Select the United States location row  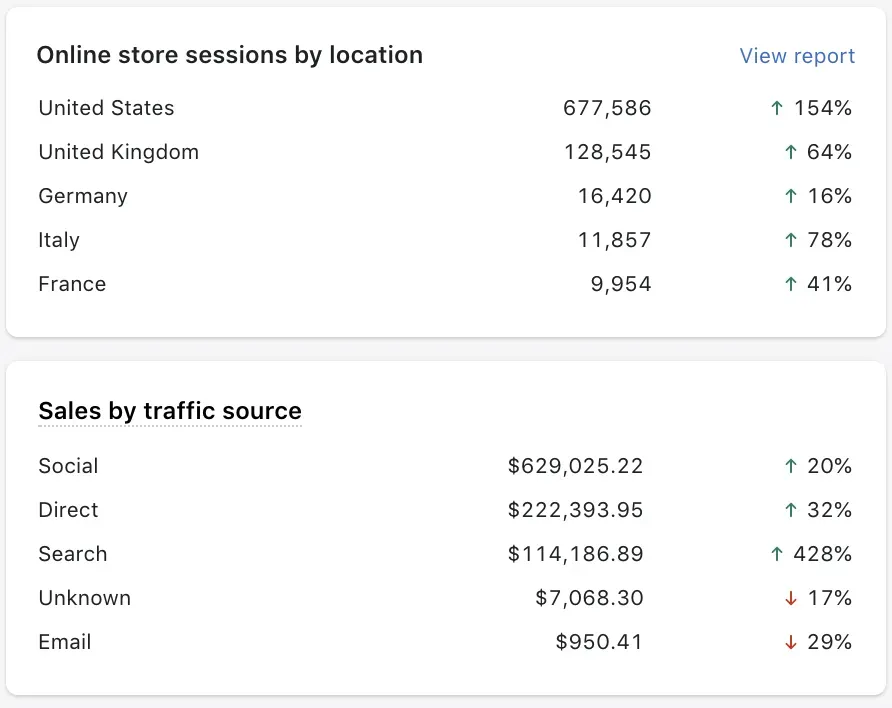(x=106, y=108)
